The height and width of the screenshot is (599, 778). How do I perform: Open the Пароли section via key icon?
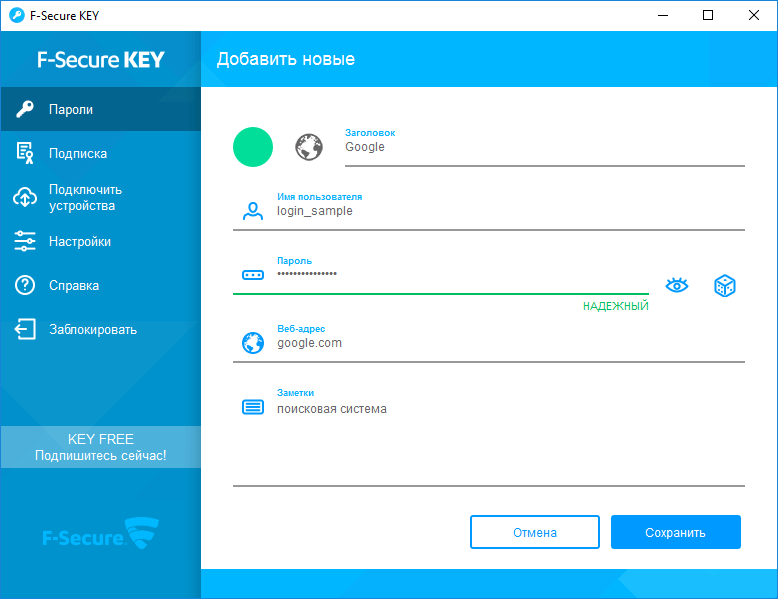pyautogui.click(x=25, y=109)
